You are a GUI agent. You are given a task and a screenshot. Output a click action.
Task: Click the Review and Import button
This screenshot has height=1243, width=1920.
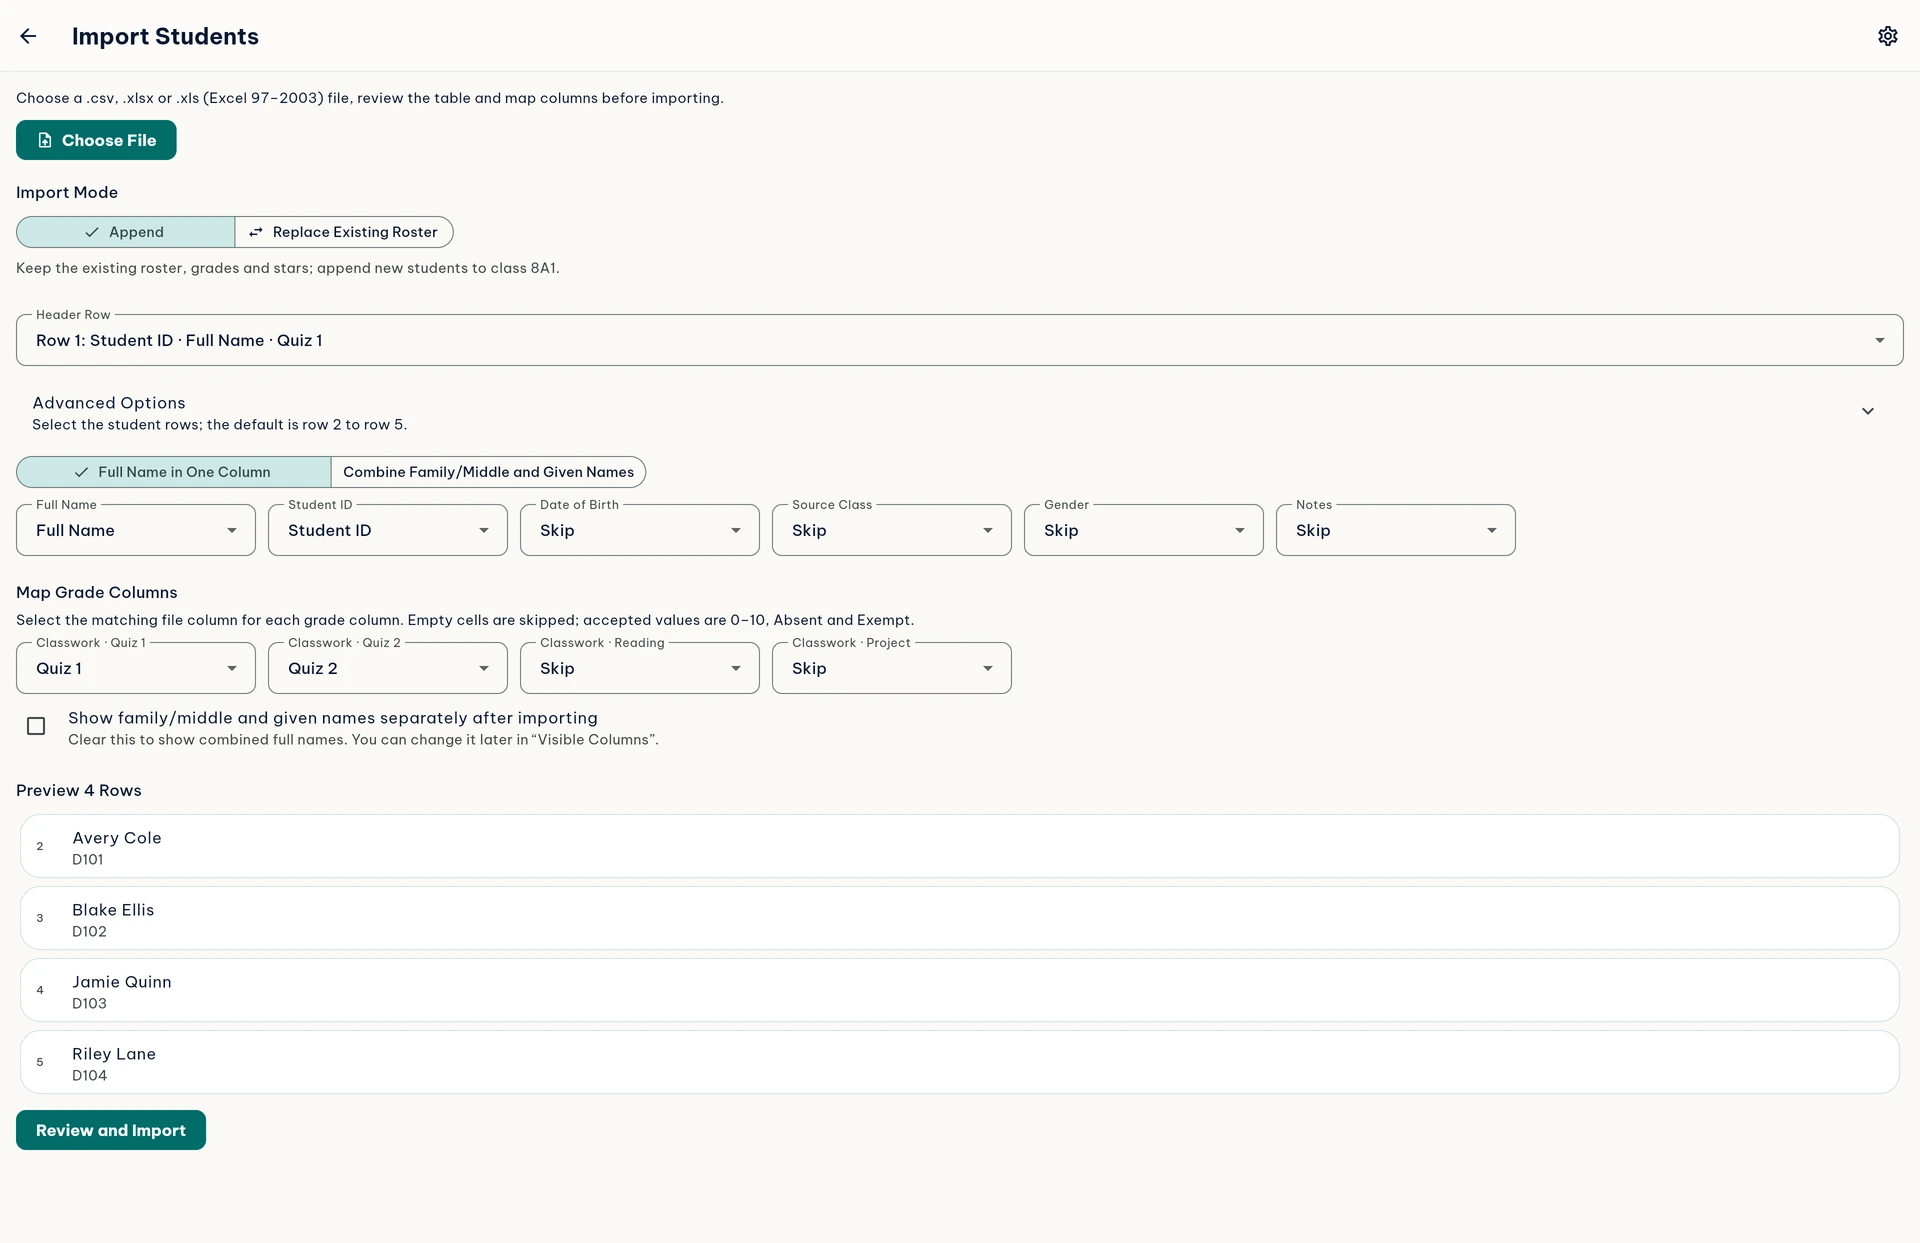point(111,1130)
